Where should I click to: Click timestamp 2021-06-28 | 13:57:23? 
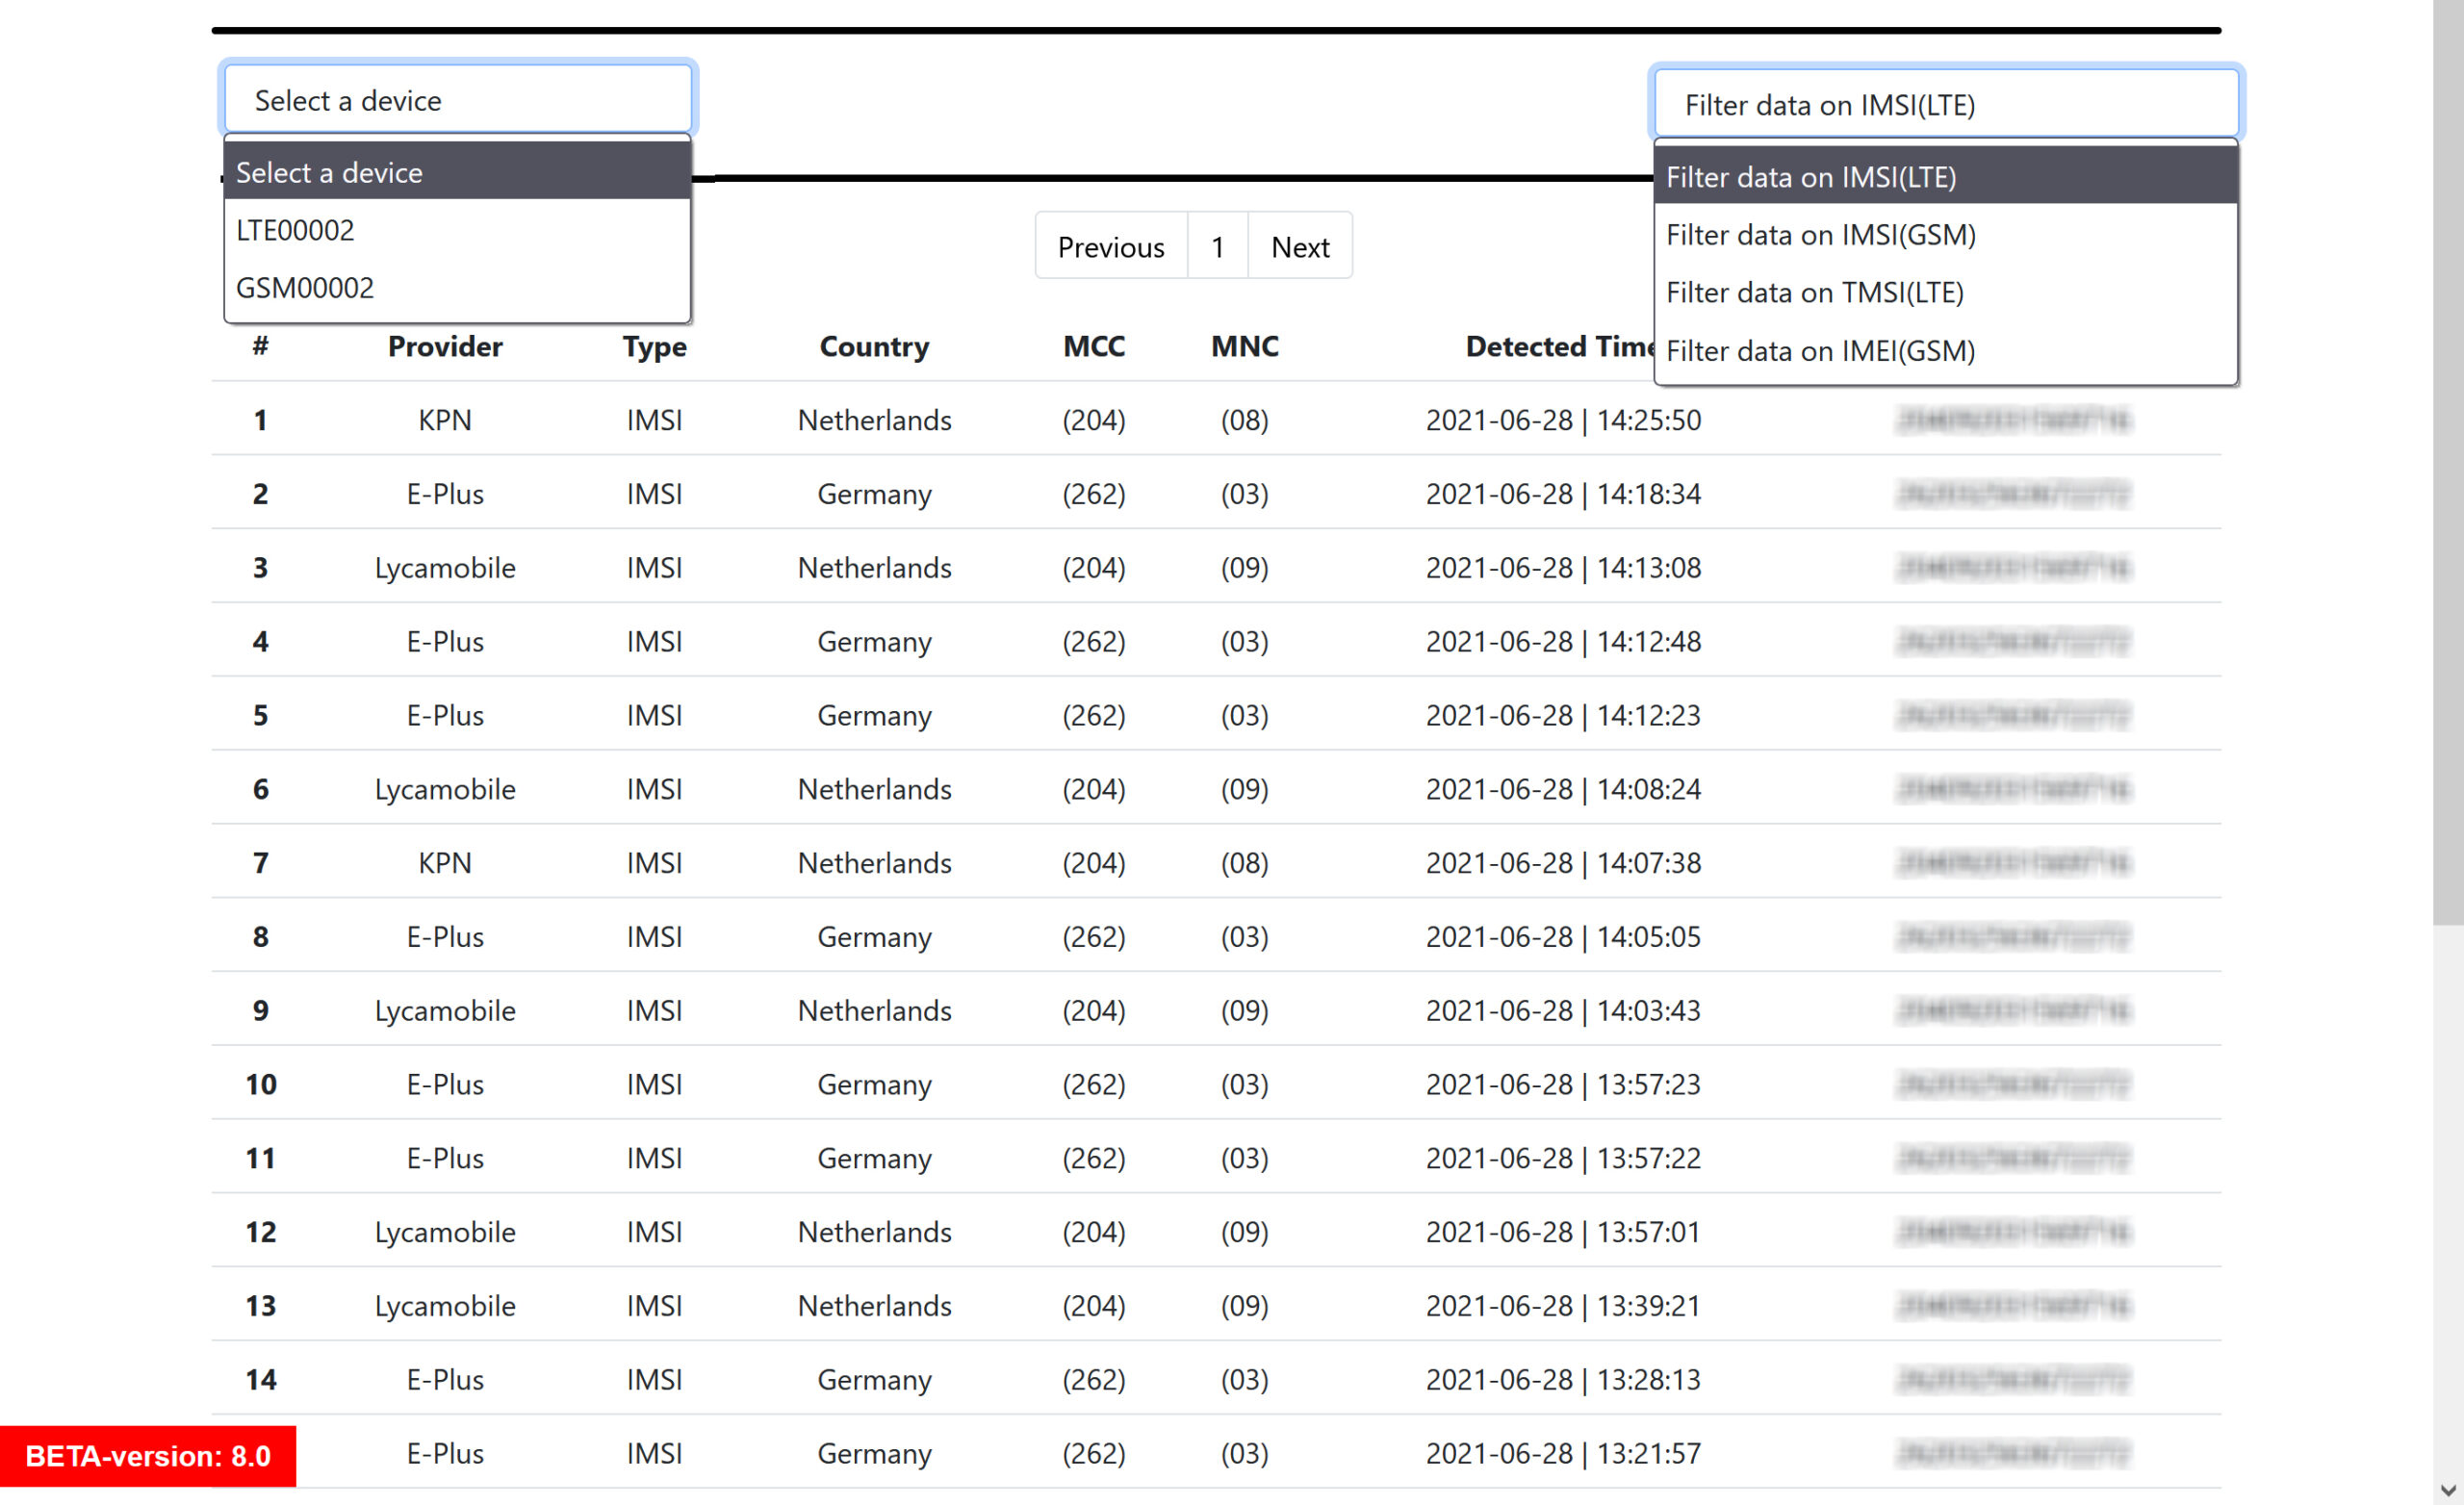coord(1563,1084)
